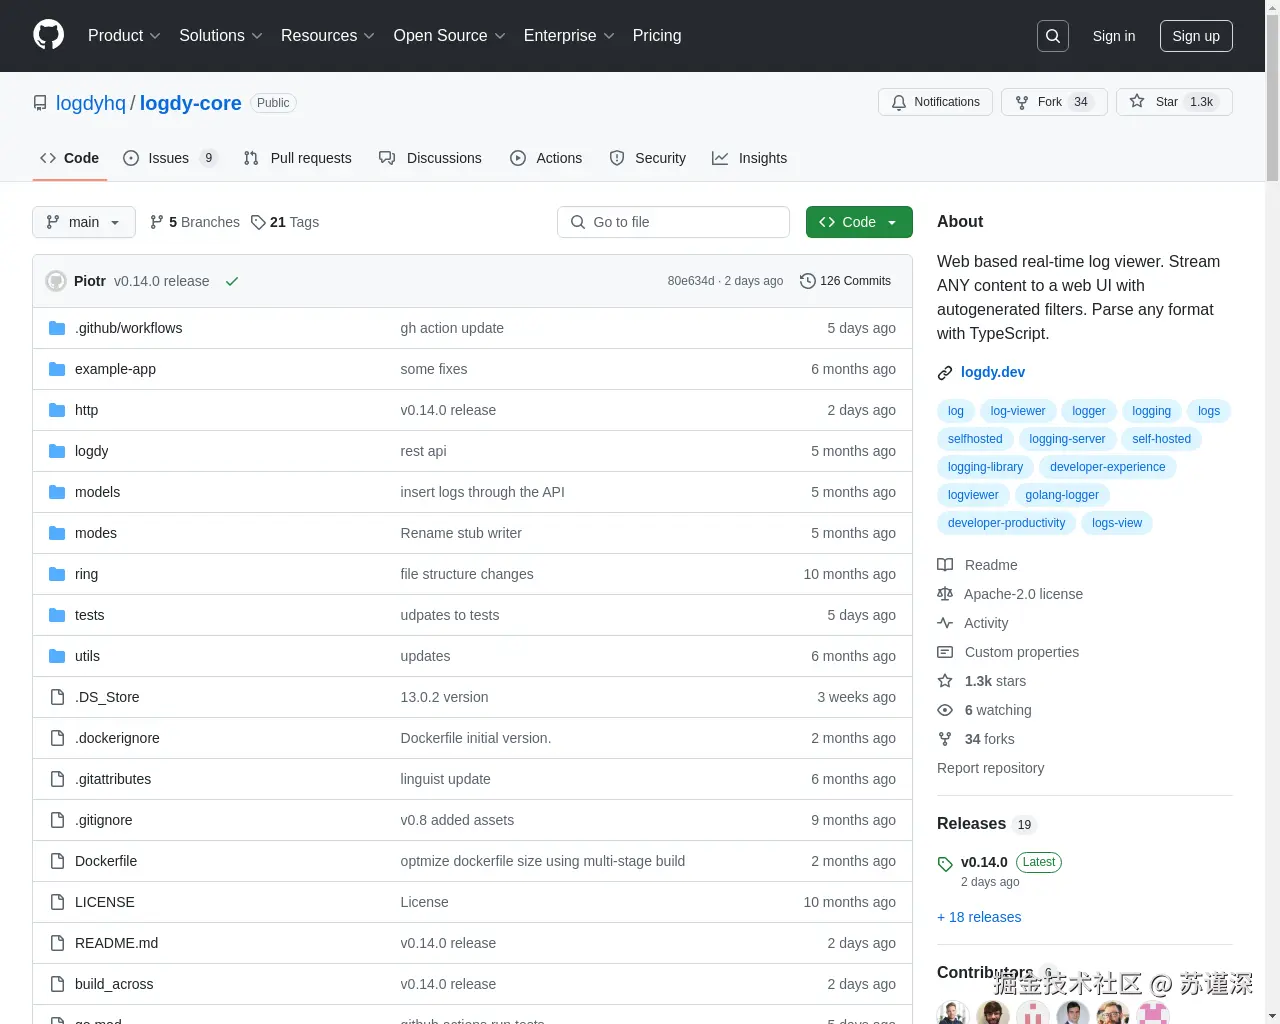
Task: Click the tag icon next to v0.14.0
Action: tap(945, 864)
